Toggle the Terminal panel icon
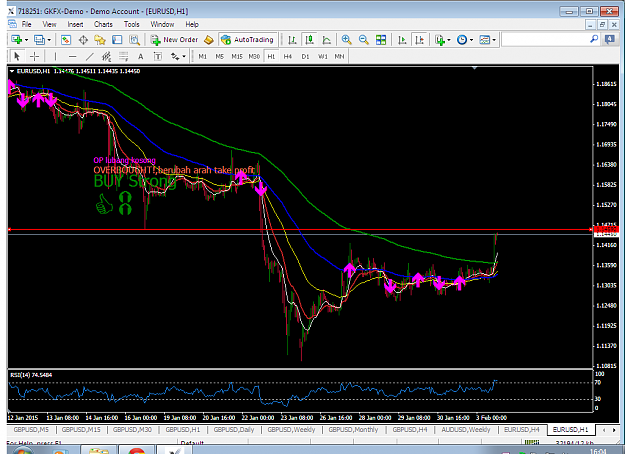The height and width of the screenshot is (454, 625). click(117, 39)
